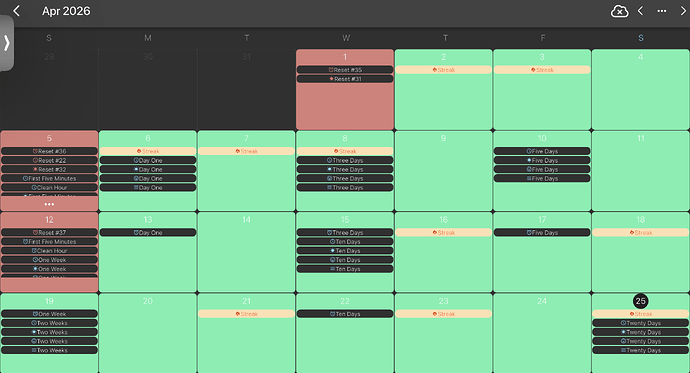The height and width of the screenshot is (373, 690).
Task: Expand the side panel handle
Action: point(6,43)
